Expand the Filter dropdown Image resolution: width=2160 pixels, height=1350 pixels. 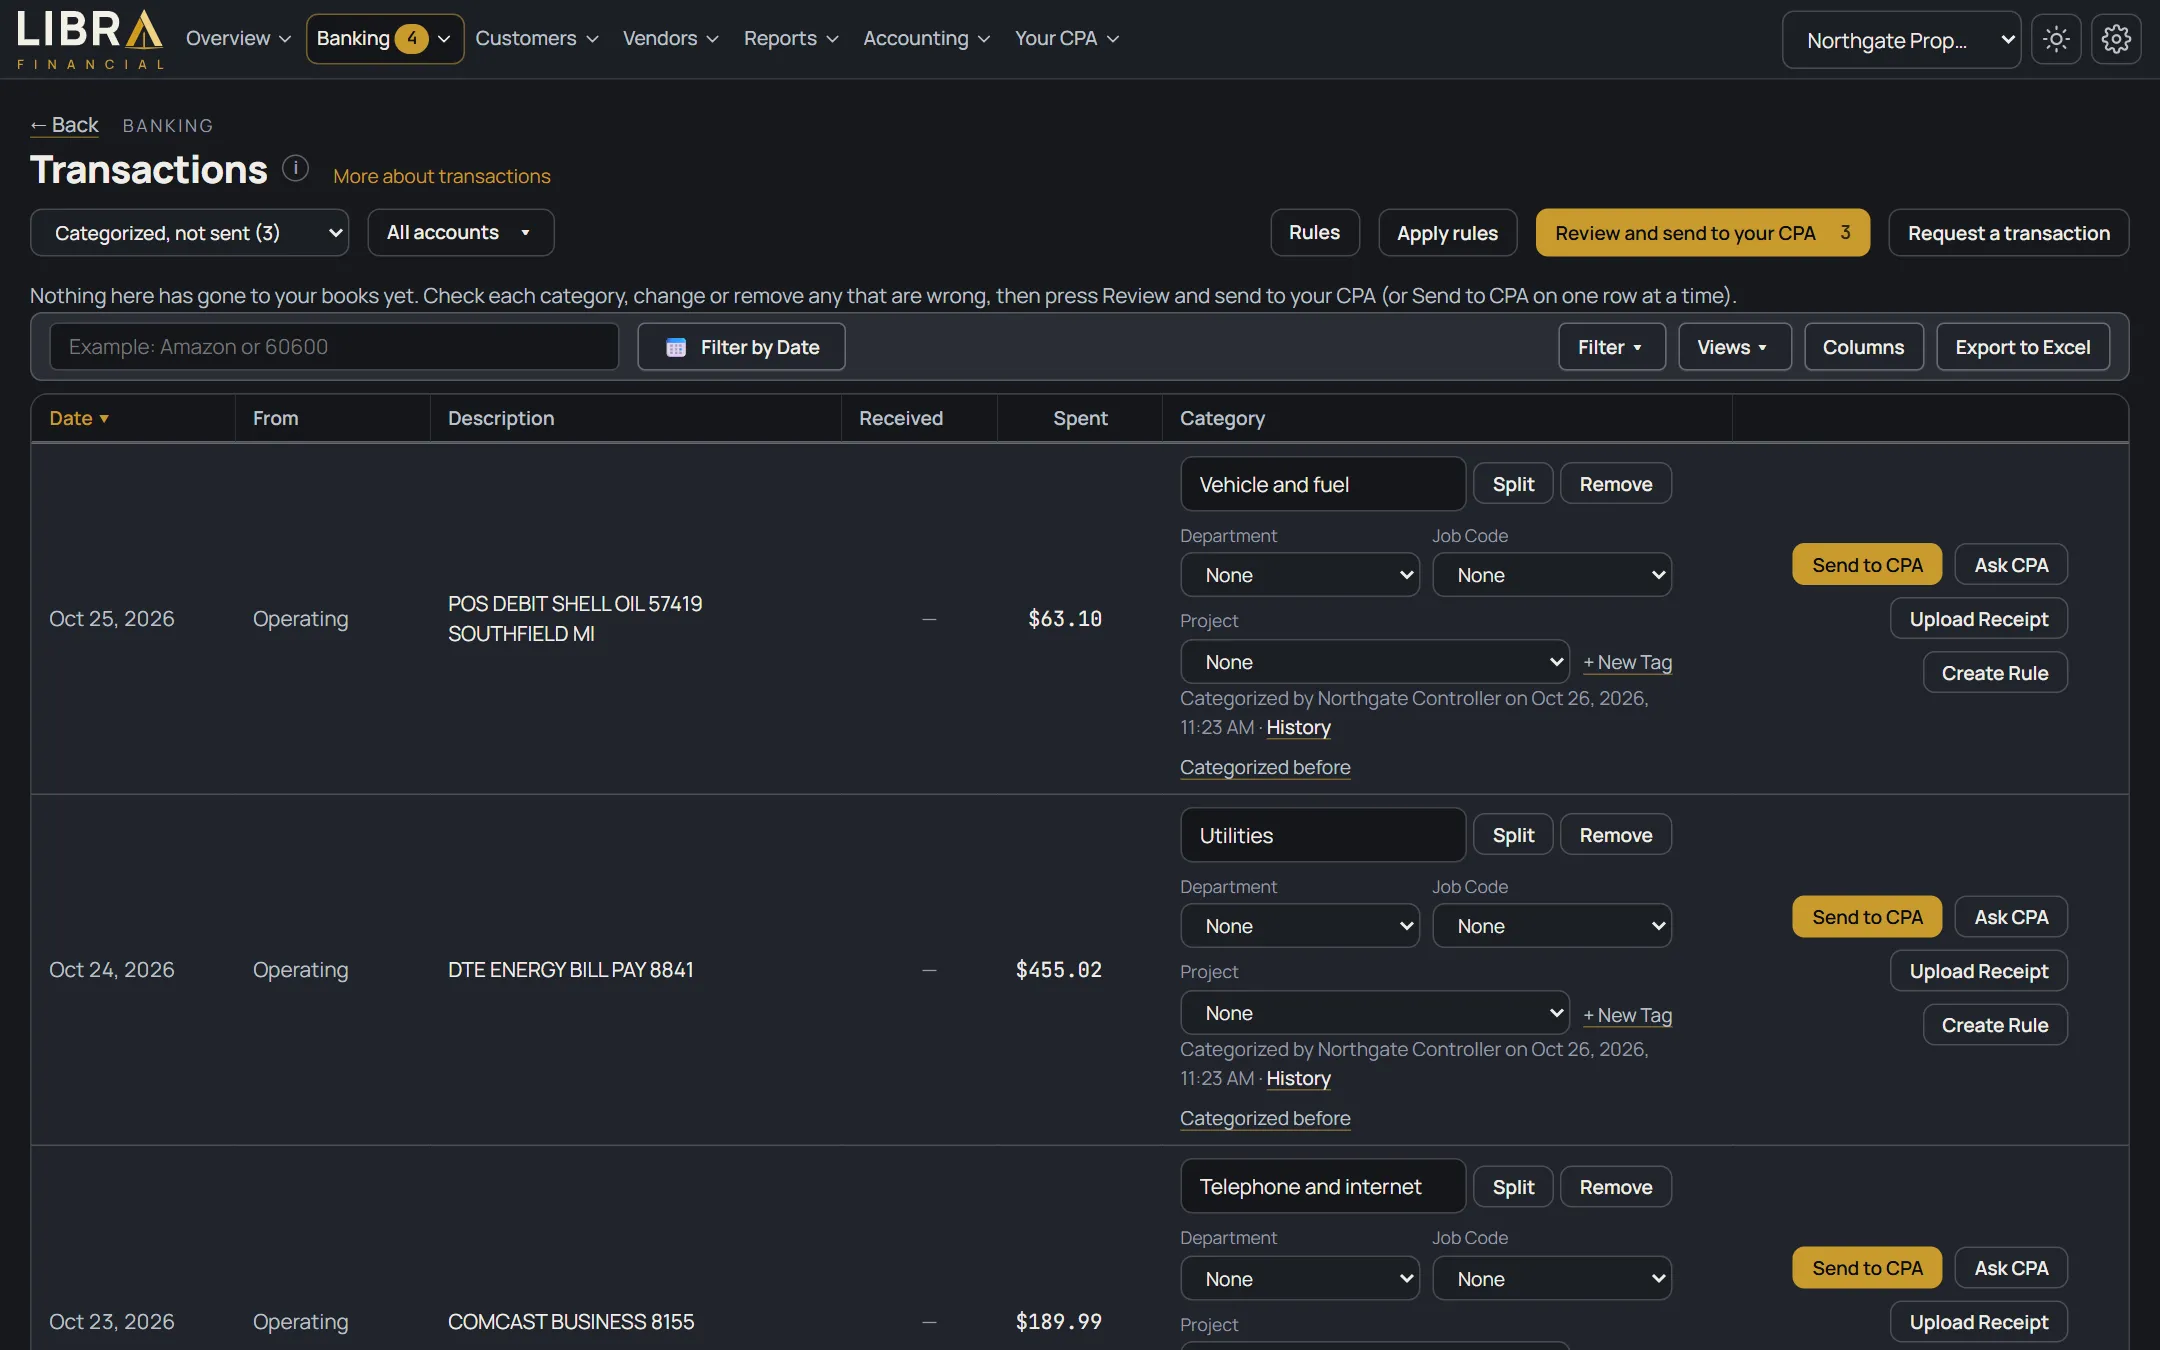click(1611, 347)
